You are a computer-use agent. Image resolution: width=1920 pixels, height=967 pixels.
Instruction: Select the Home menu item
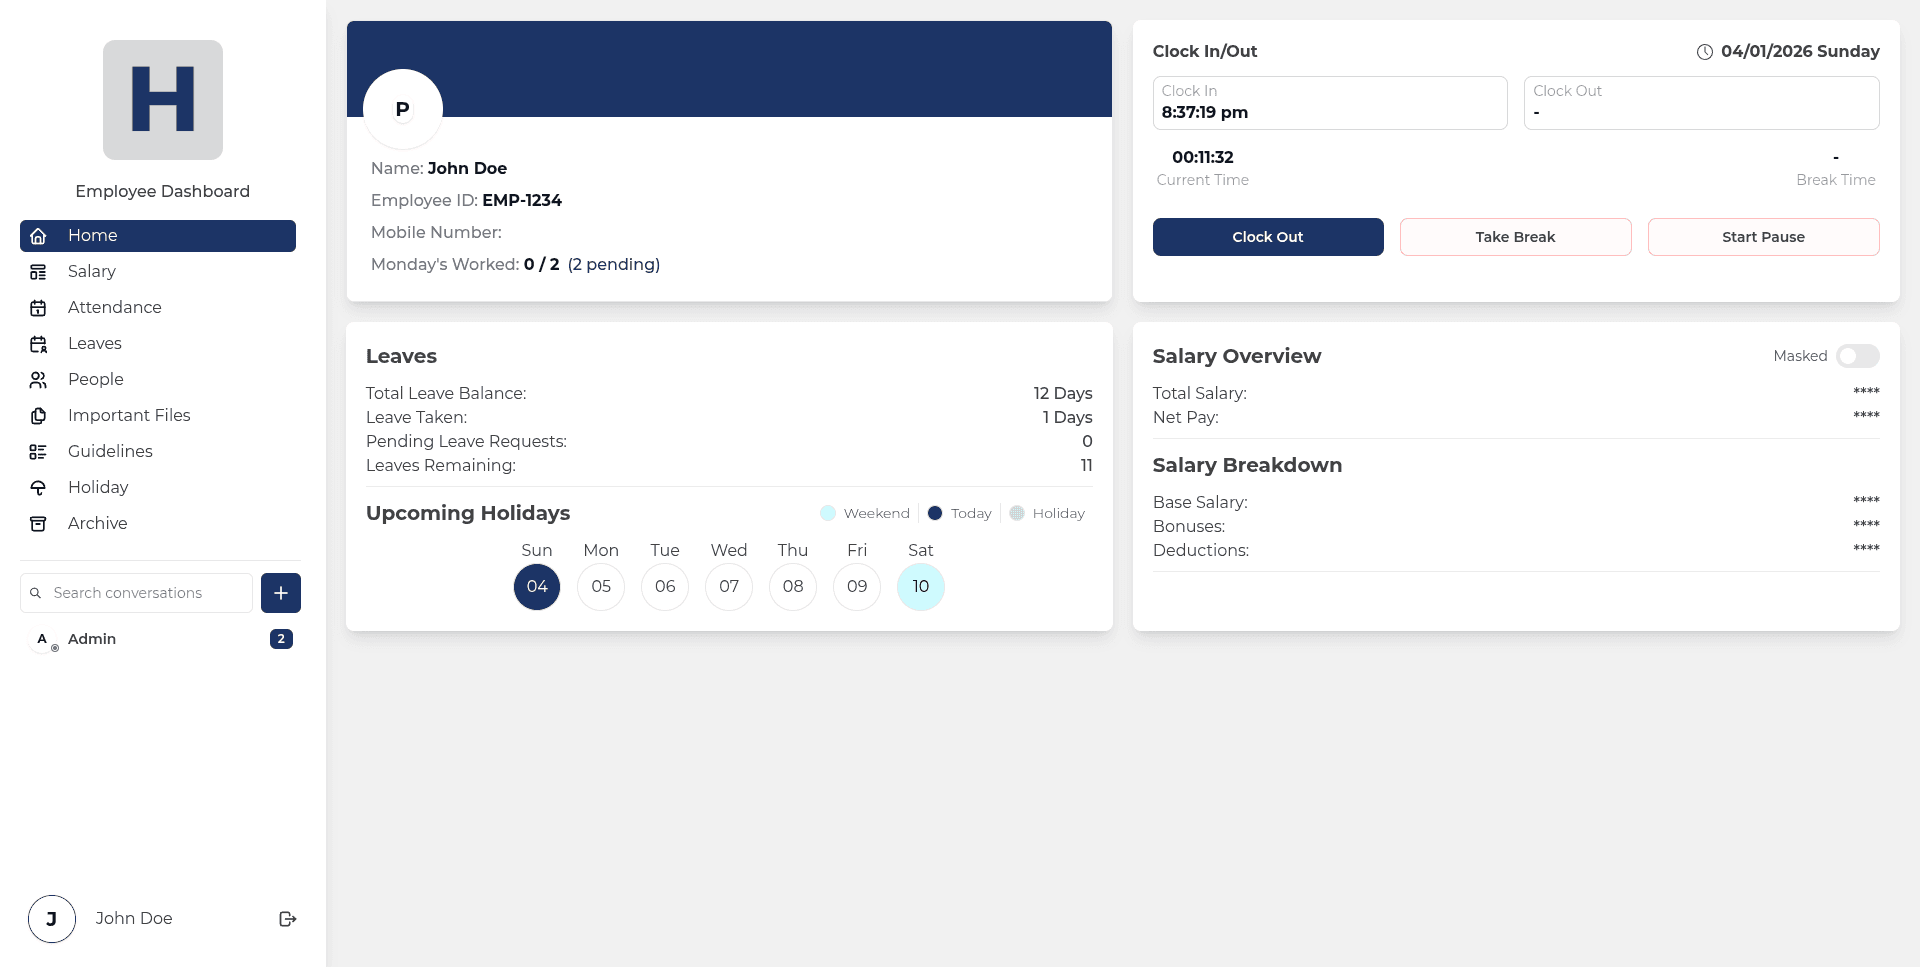[x=158, y=236]
